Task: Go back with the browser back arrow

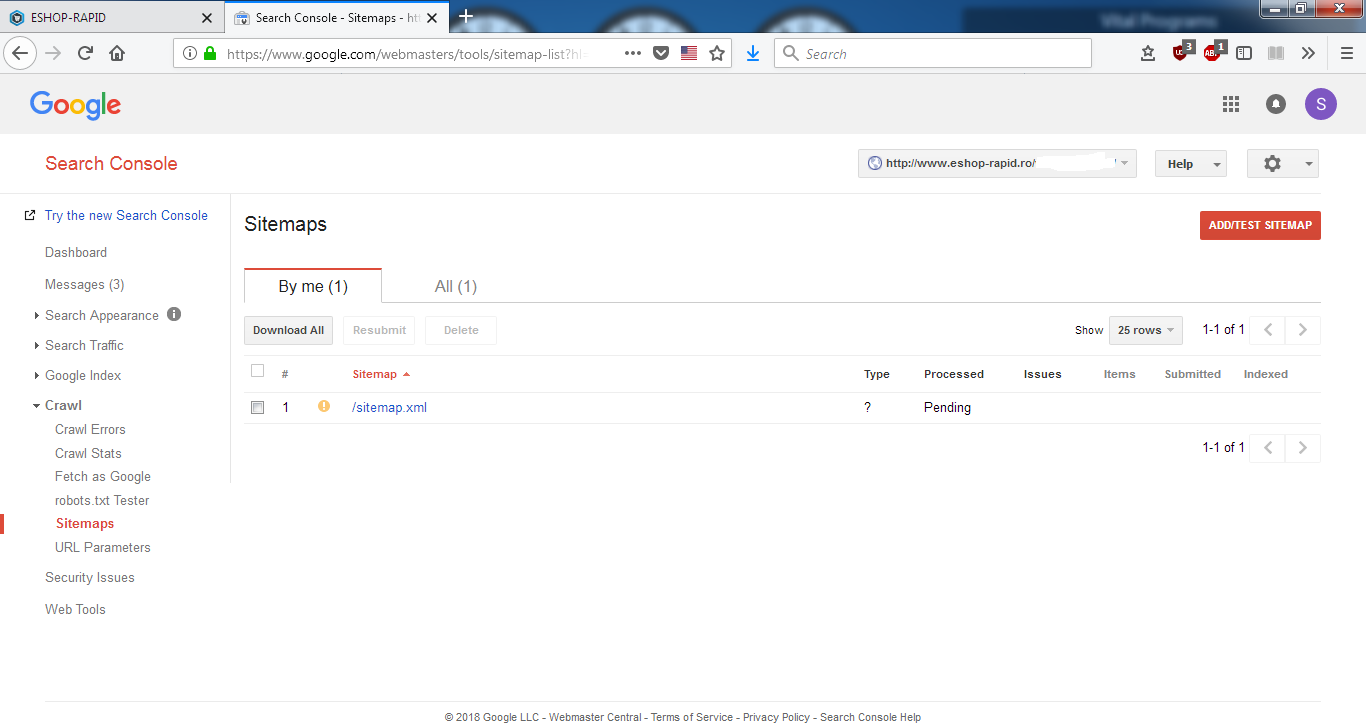Action: point(21,54)
